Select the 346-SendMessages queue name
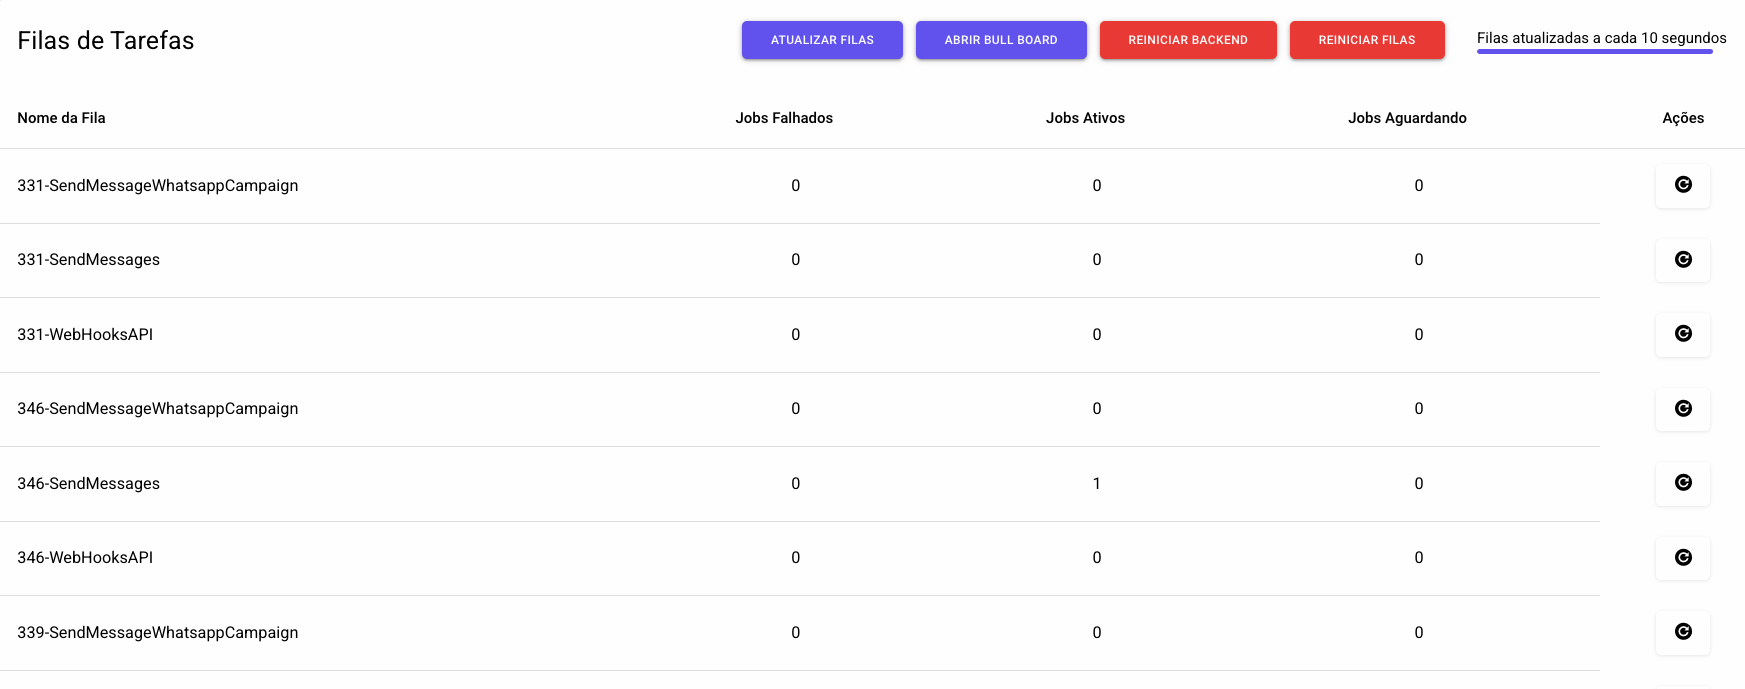Screen dimensions: 1745x689 tap(88, 484)
